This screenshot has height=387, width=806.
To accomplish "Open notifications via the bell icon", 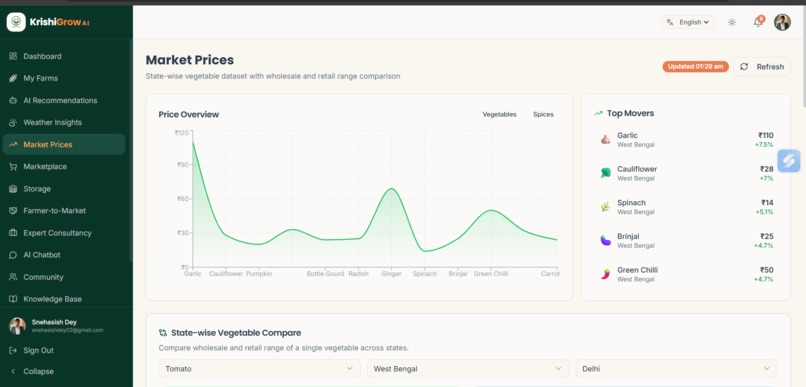I will tap(758, 22).
